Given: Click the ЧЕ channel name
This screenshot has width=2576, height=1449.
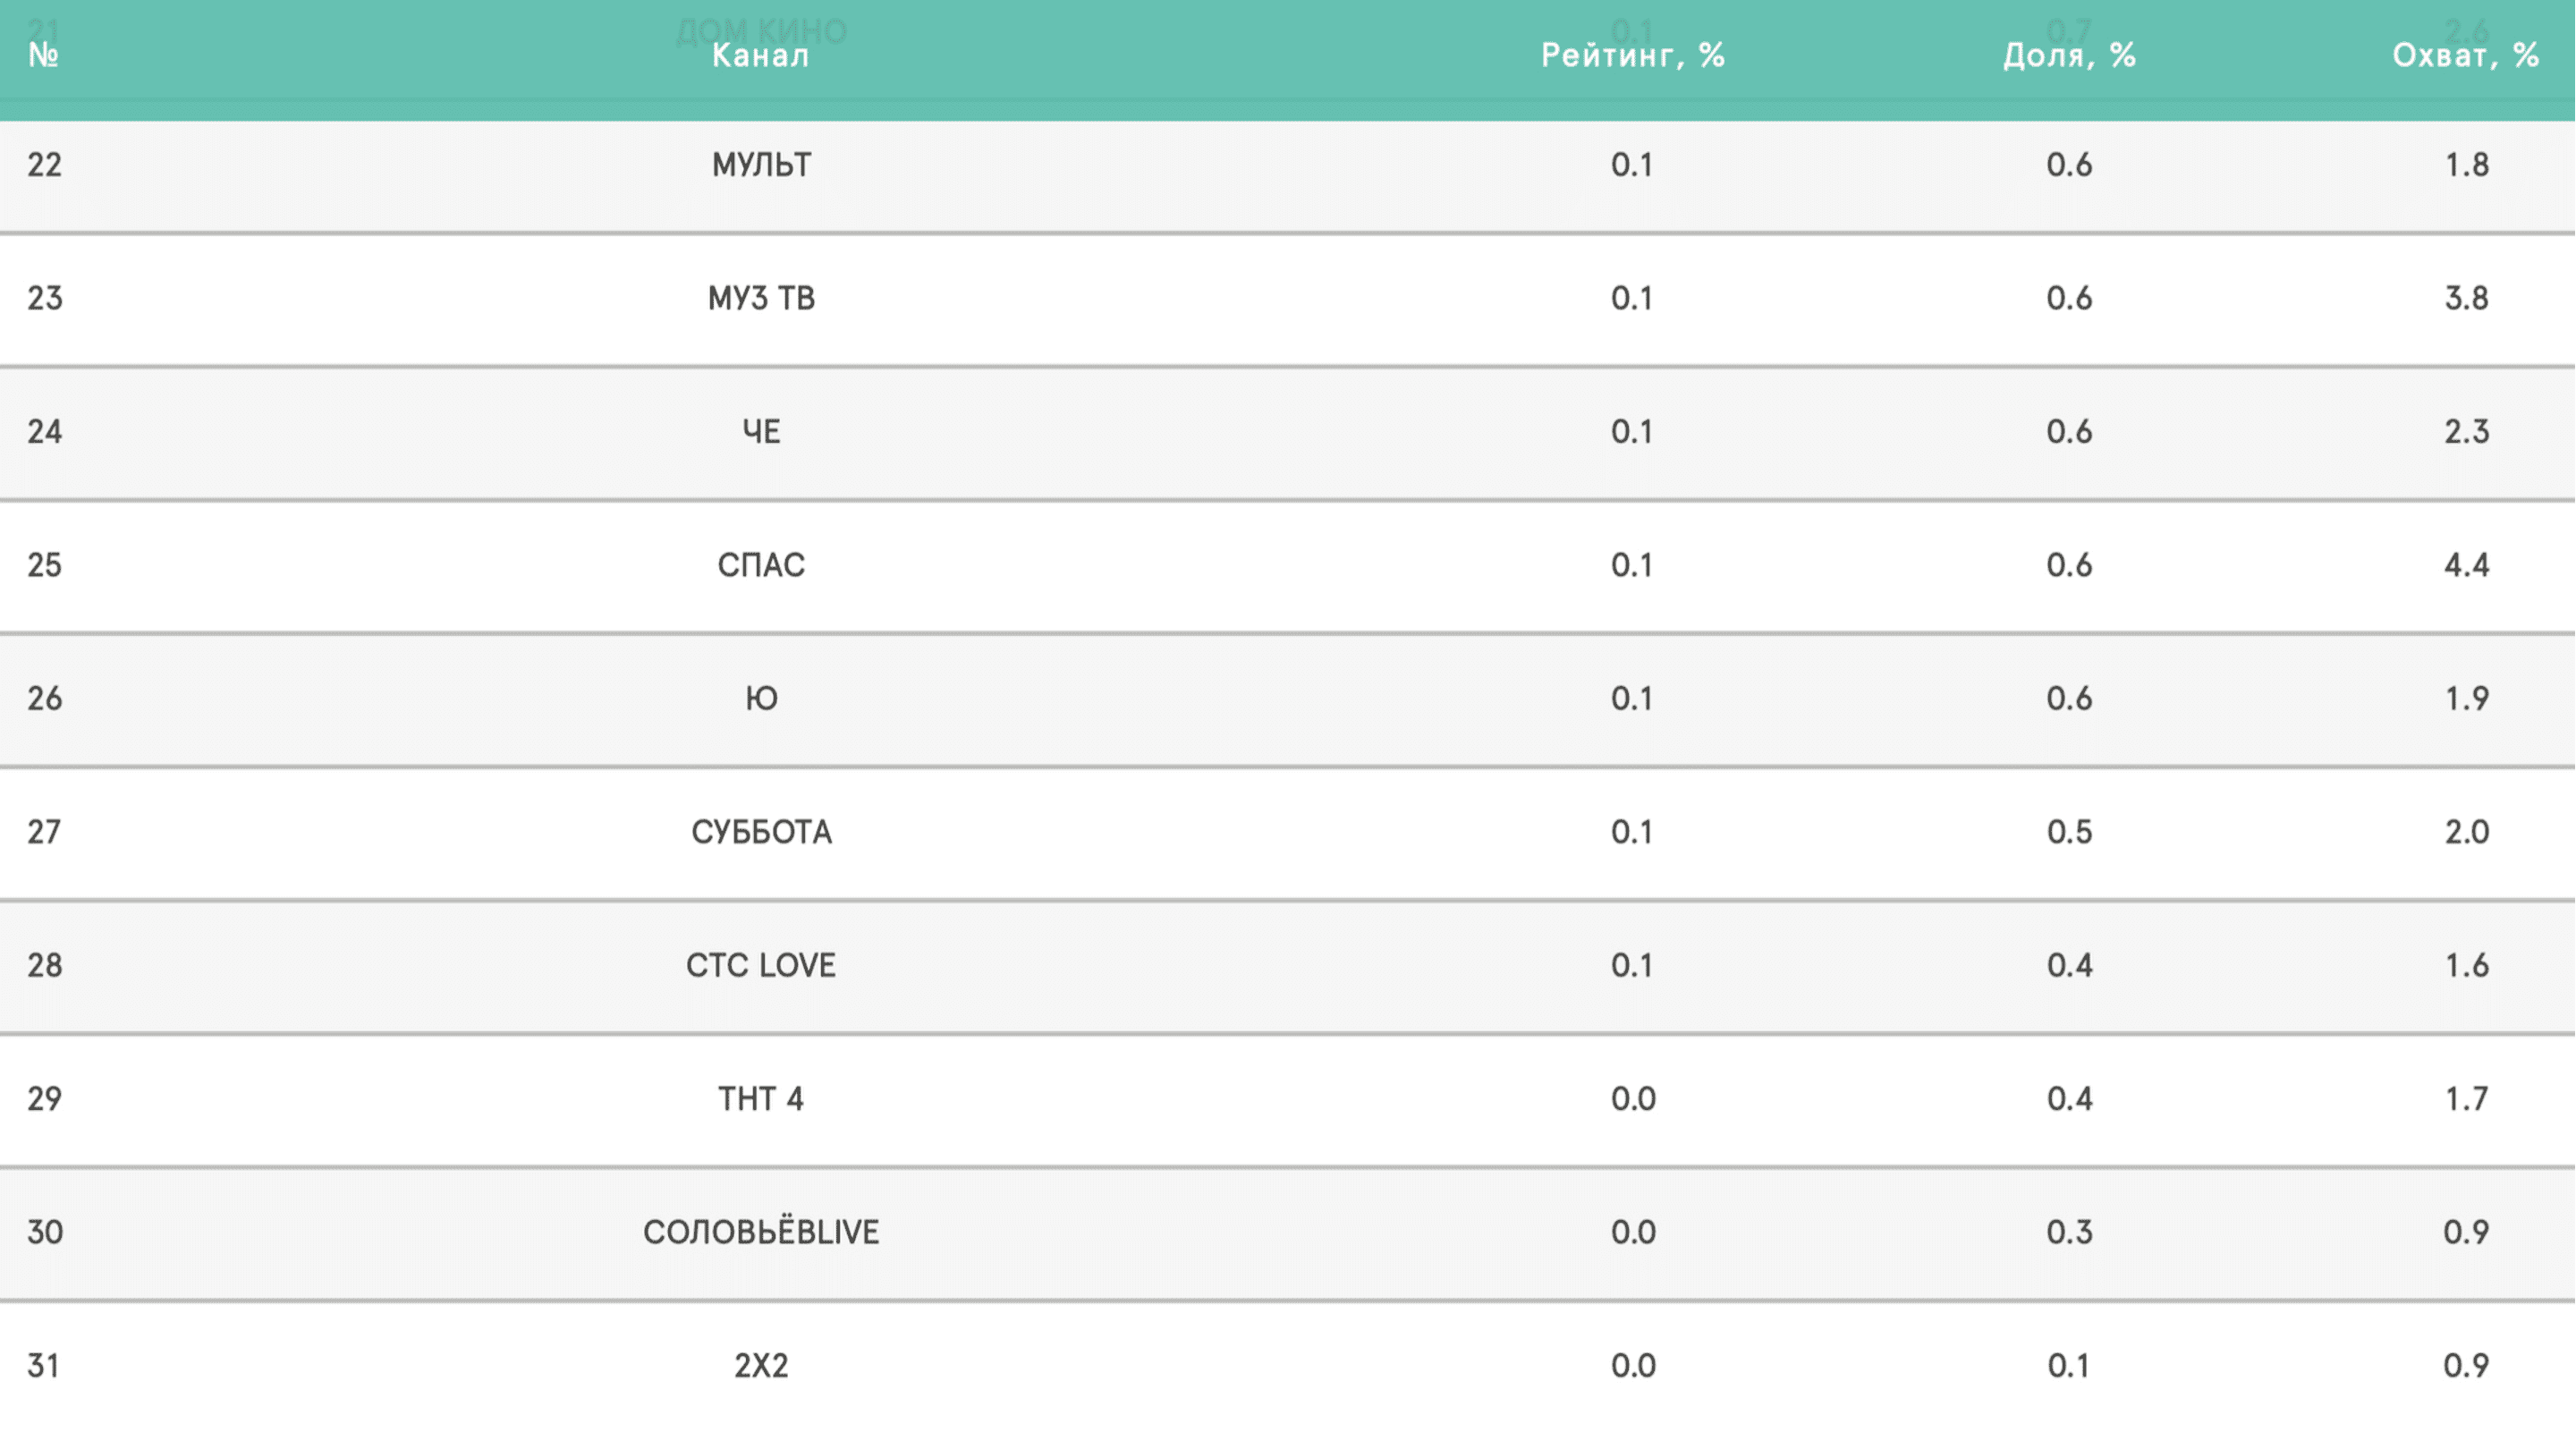Looking at the screenshot, I should click(x=761, y=431).
